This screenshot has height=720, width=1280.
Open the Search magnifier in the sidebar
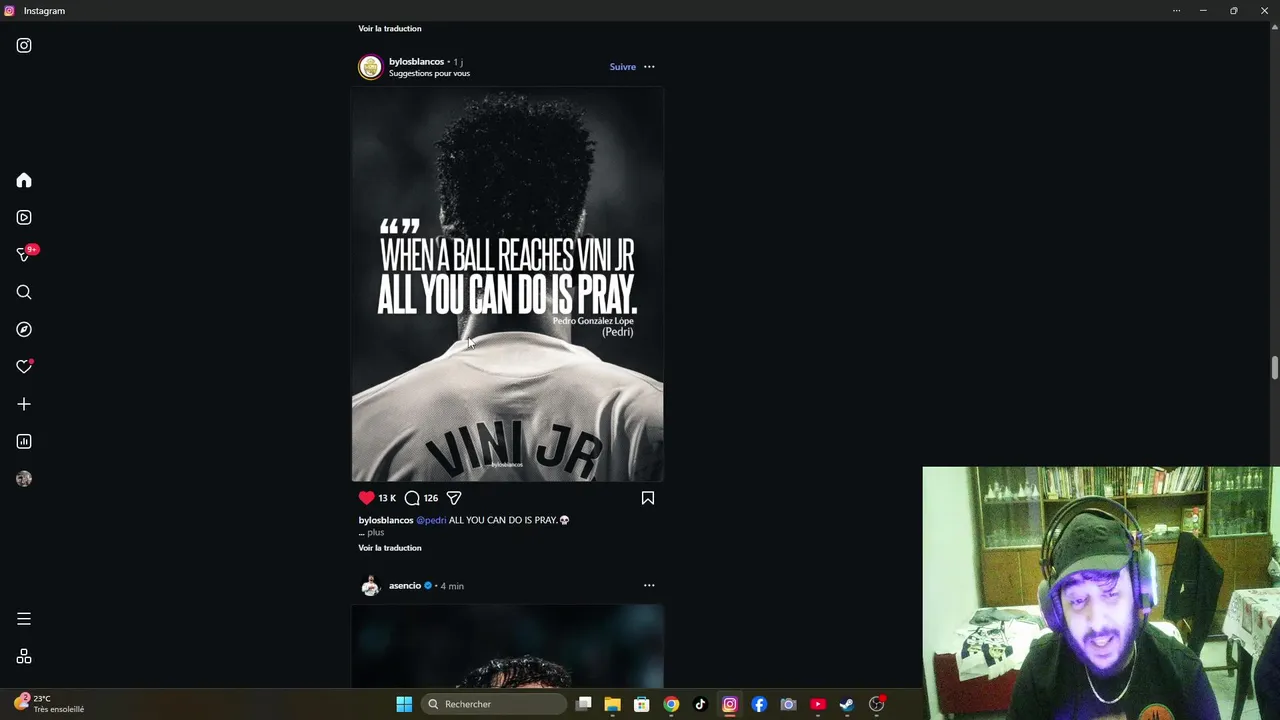click(x=24, y=292)
